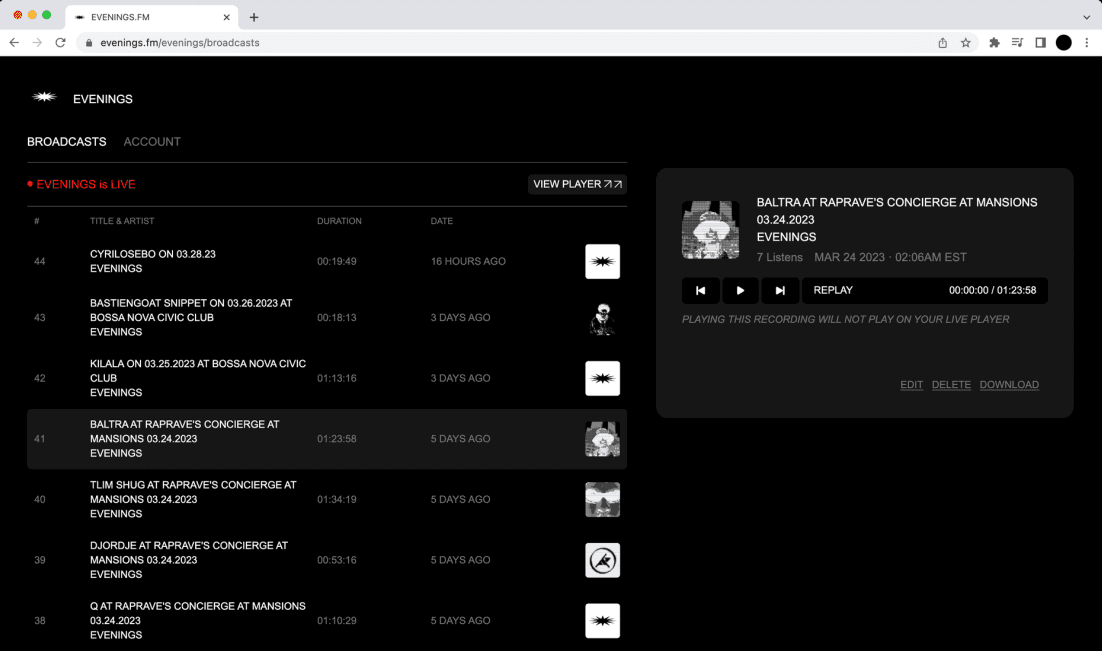Click the Baltra cover art in player panel
This screenshot has height=651, width=1102.
coord(711,230)
